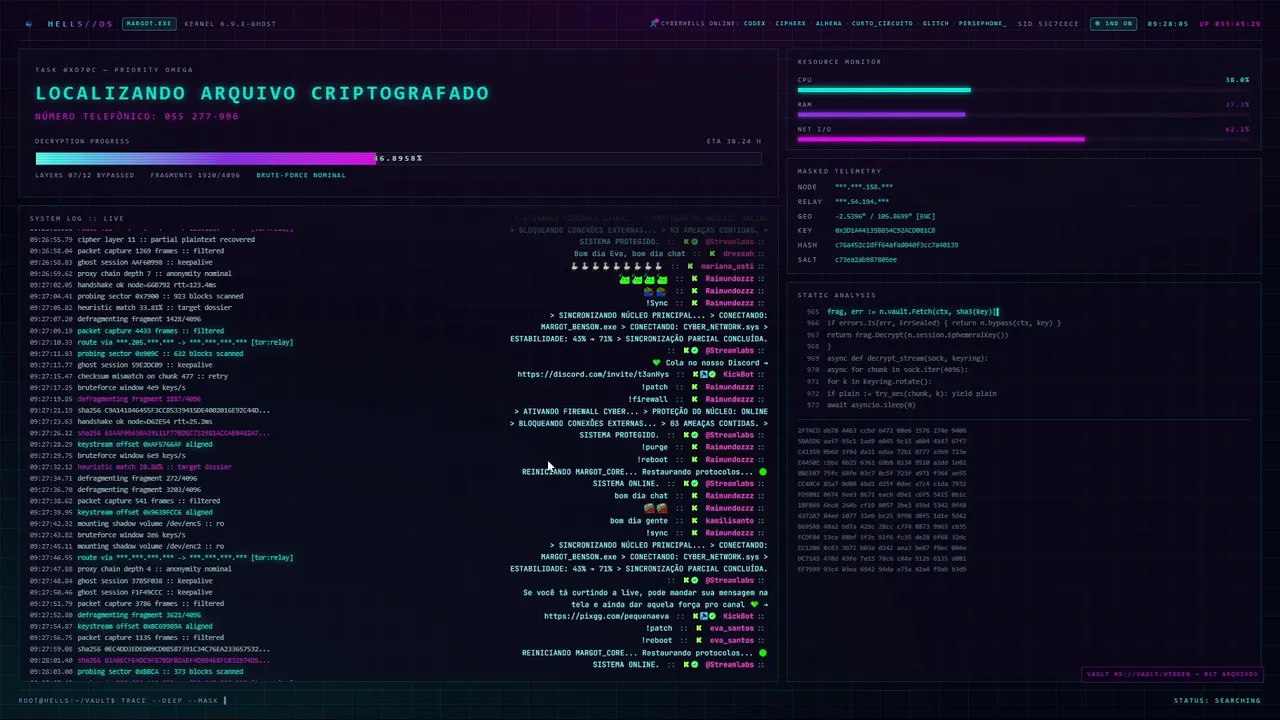The width and height of the screenshot is (1280, 720).
Task: Click the HASH value c76a452c2dff64afad040f3cc7a40139
Action: [x=896, y=245]
